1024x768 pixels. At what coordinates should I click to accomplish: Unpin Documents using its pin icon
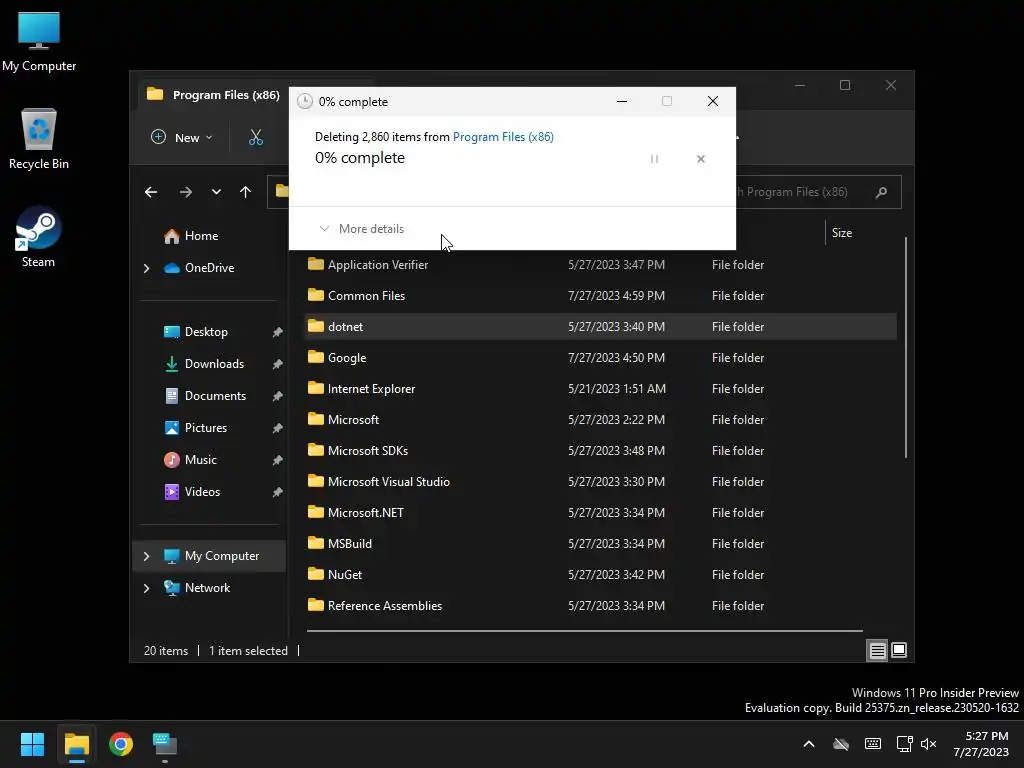pos(278,396)
